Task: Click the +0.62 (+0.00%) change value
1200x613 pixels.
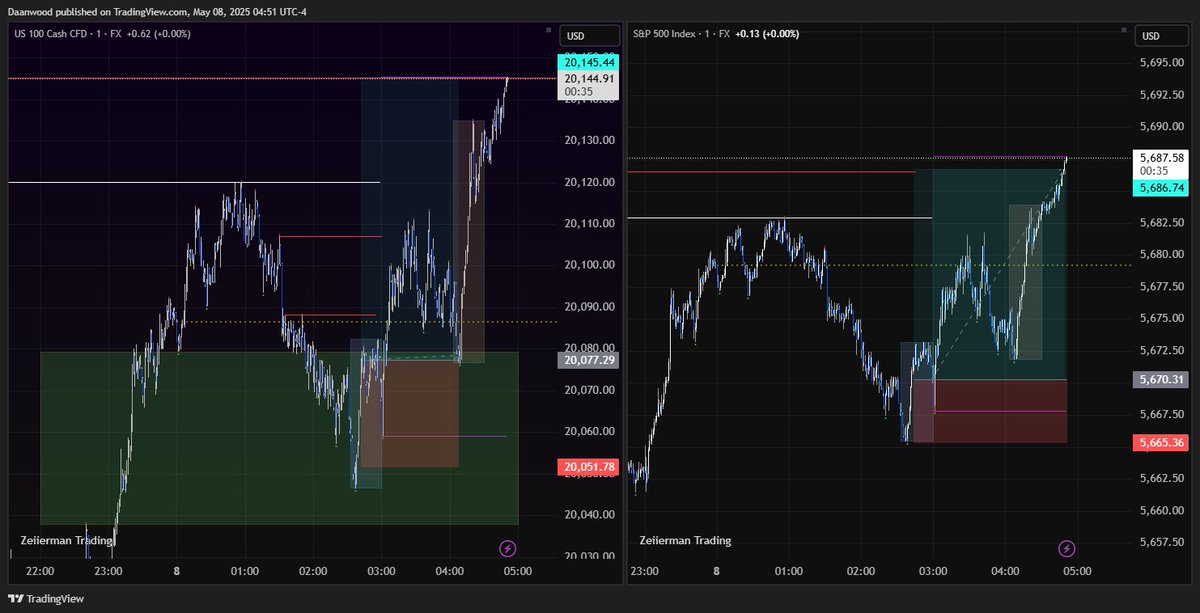Action: point(160,34)
